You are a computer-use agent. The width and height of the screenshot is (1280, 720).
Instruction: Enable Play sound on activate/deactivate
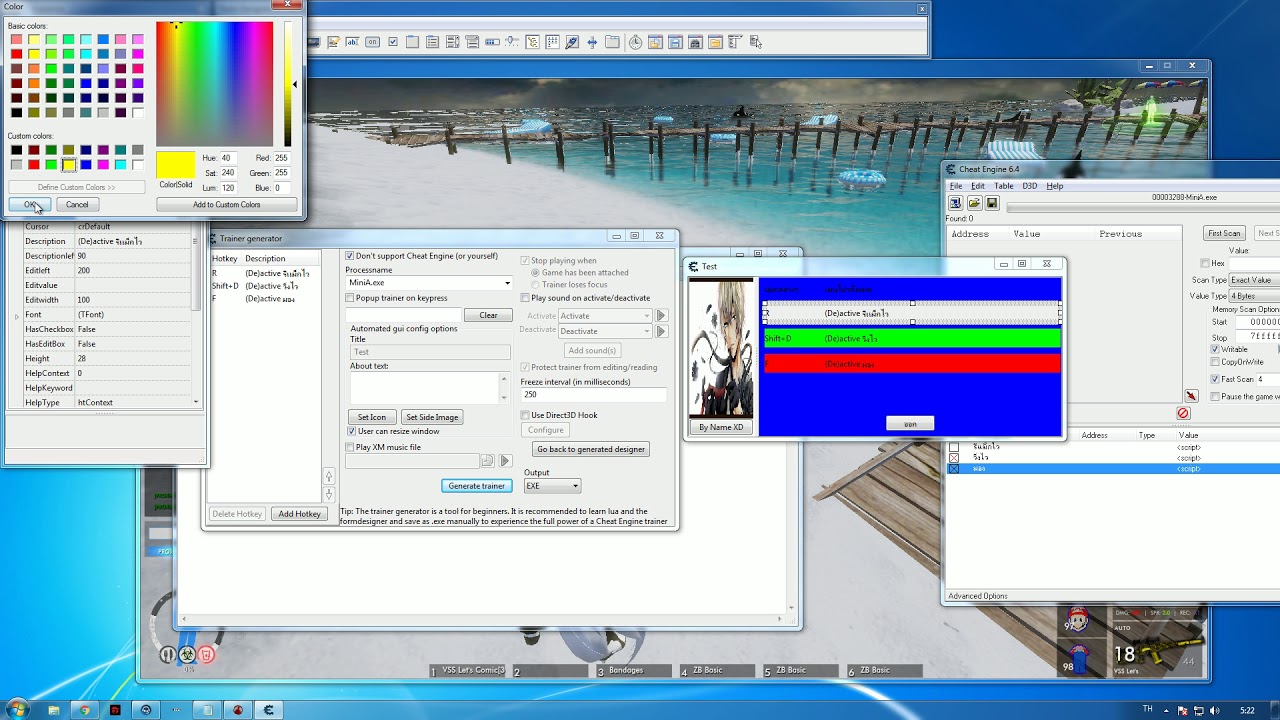point(525,298)
